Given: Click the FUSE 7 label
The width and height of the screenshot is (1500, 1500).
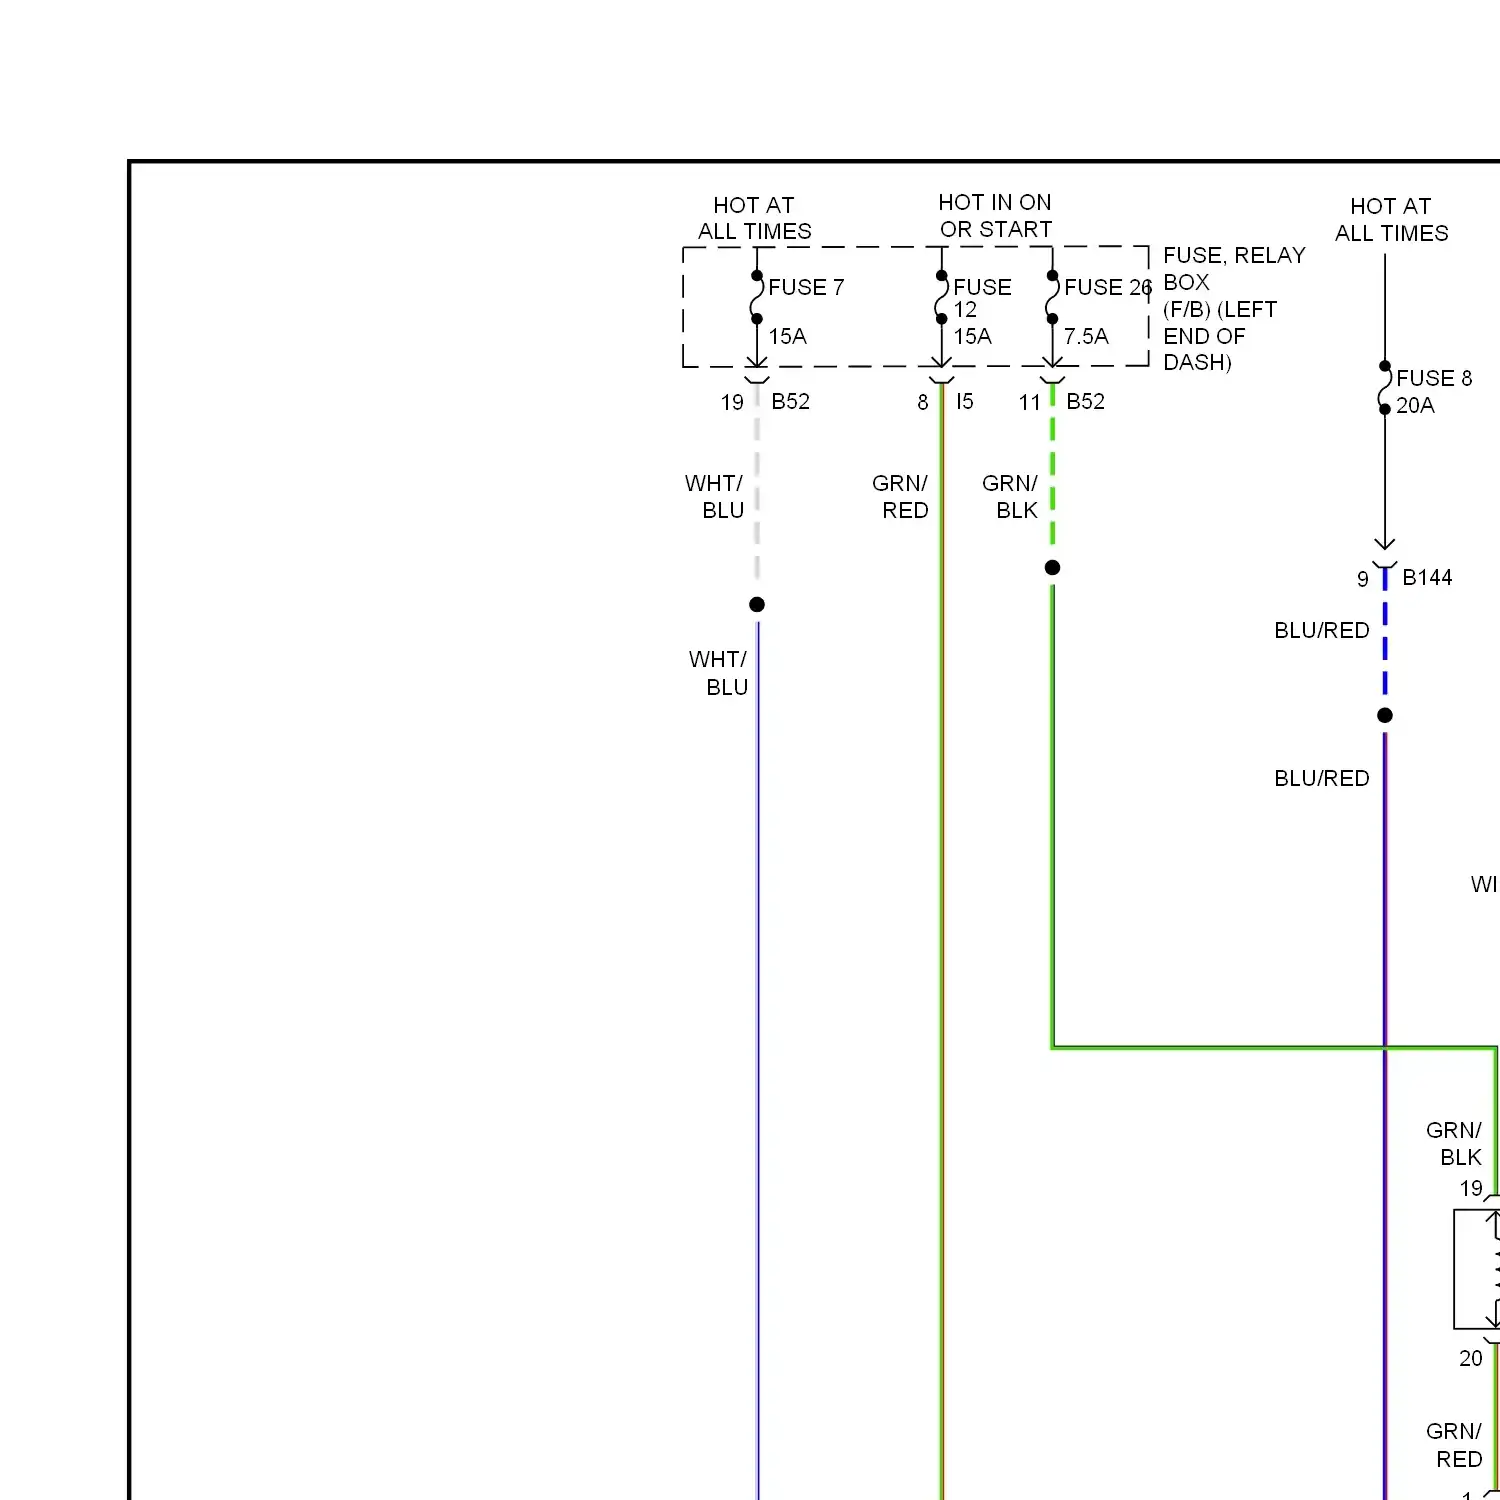Looking at the screenshot, I should pos(806,287).
